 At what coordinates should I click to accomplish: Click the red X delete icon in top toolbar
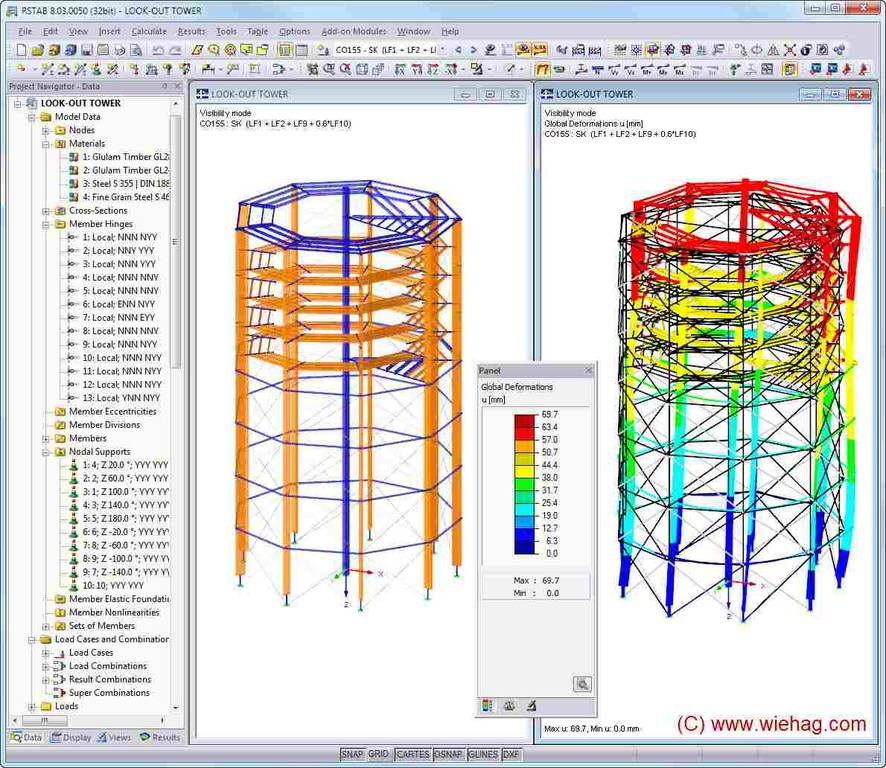click(789, 50)
